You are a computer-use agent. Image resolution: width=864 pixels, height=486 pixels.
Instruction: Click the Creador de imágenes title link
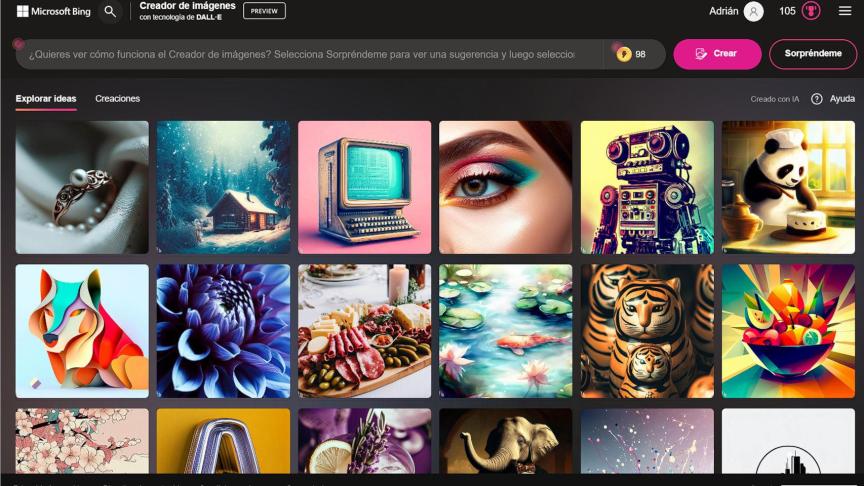[x=187, y=6]
